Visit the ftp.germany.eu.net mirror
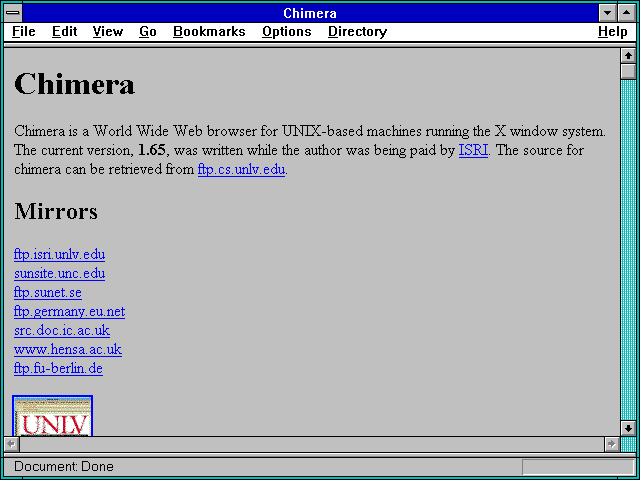The height and width of the screenshot is (480, 640). point(69,311)
